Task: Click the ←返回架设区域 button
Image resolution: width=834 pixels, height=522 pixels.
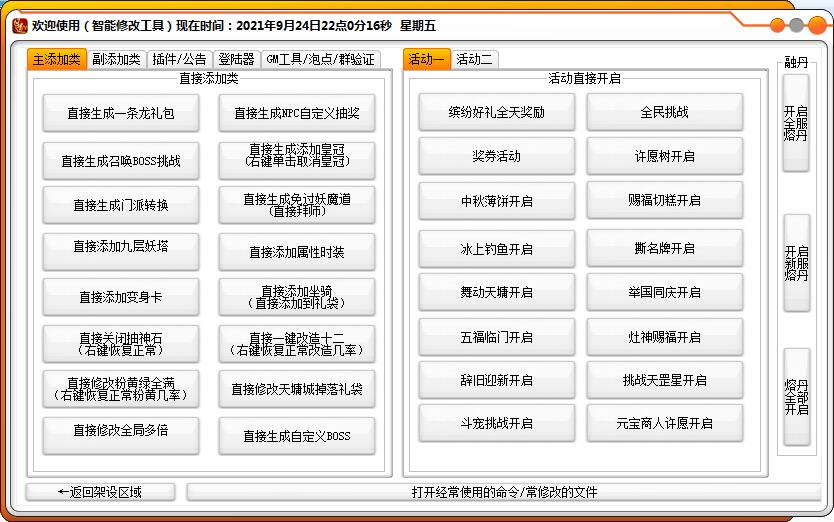Action: tap(100, 492)
